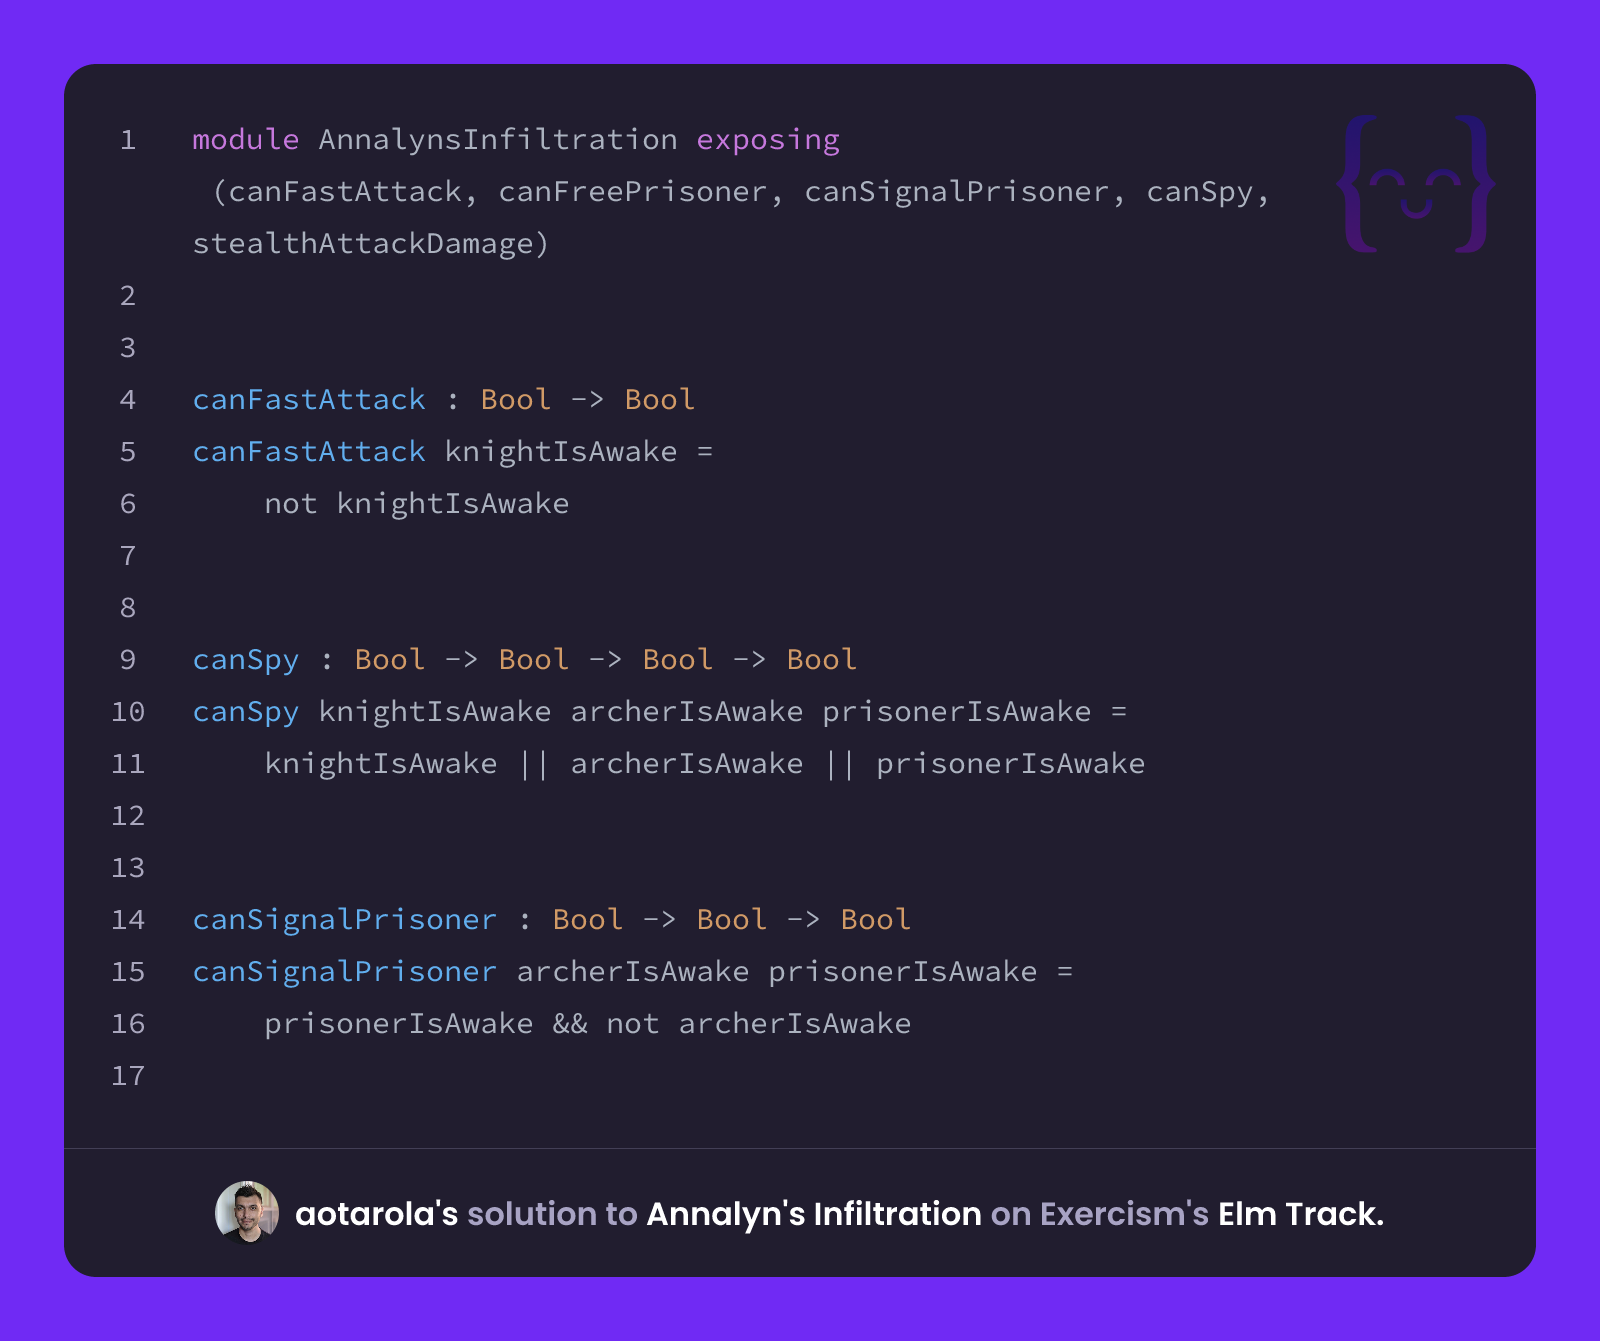Click "canFastAttack" on line 4

[309, 399]
